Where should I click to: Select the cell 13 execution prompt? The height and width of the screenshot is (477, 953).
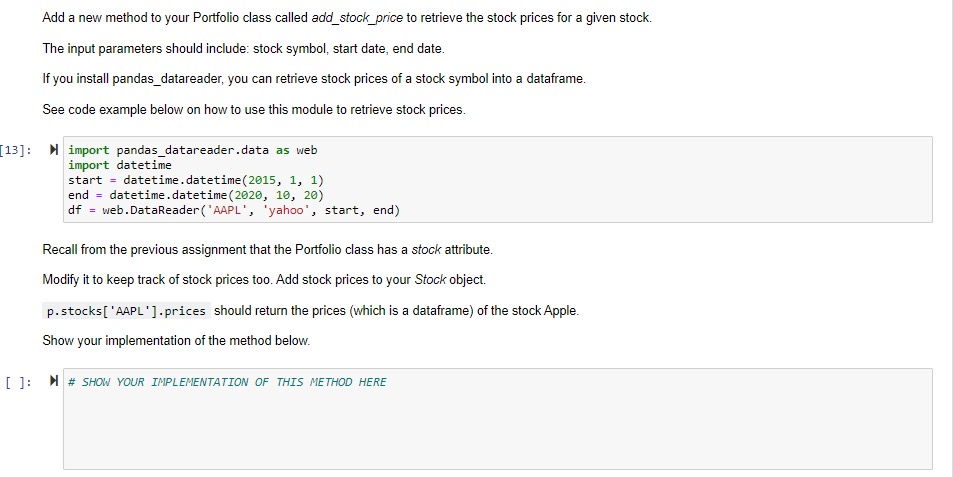point(16,149)
